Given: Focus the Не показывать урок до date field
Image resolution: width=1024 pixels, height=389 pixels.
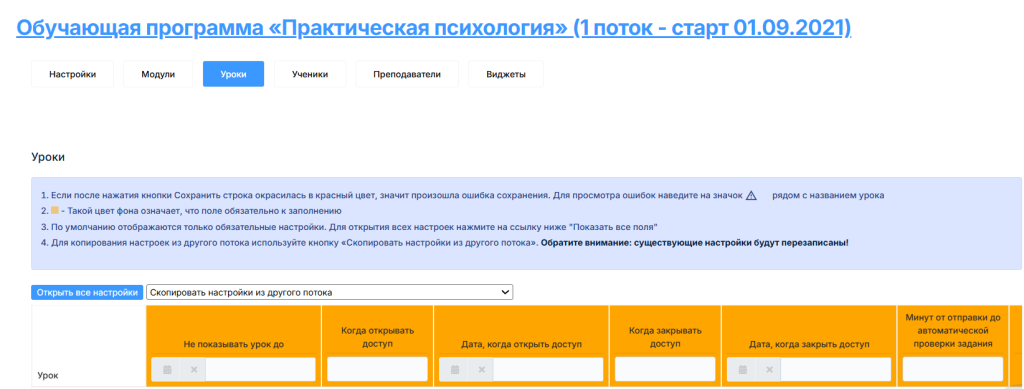Looking at the screenshot, I should [x=260, y=369].
